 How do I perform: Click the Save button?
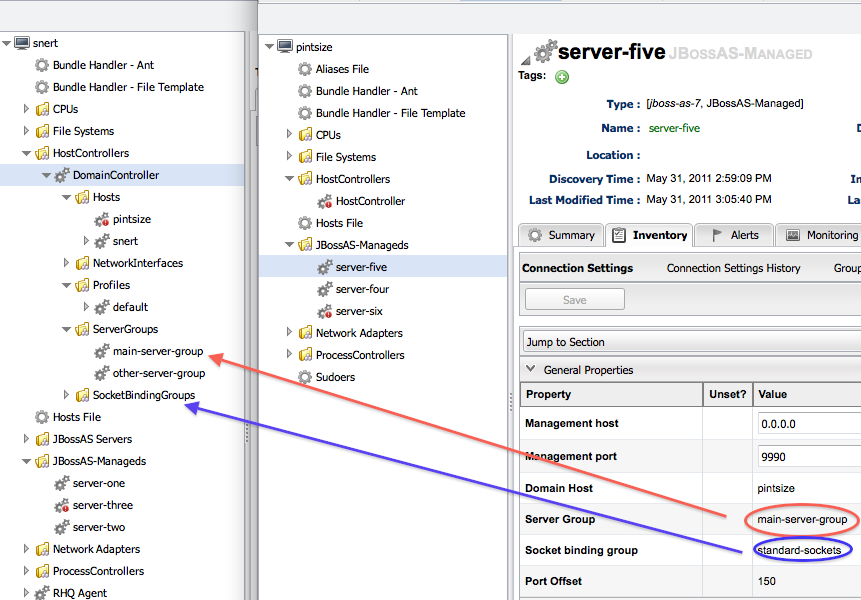point(574,300)
